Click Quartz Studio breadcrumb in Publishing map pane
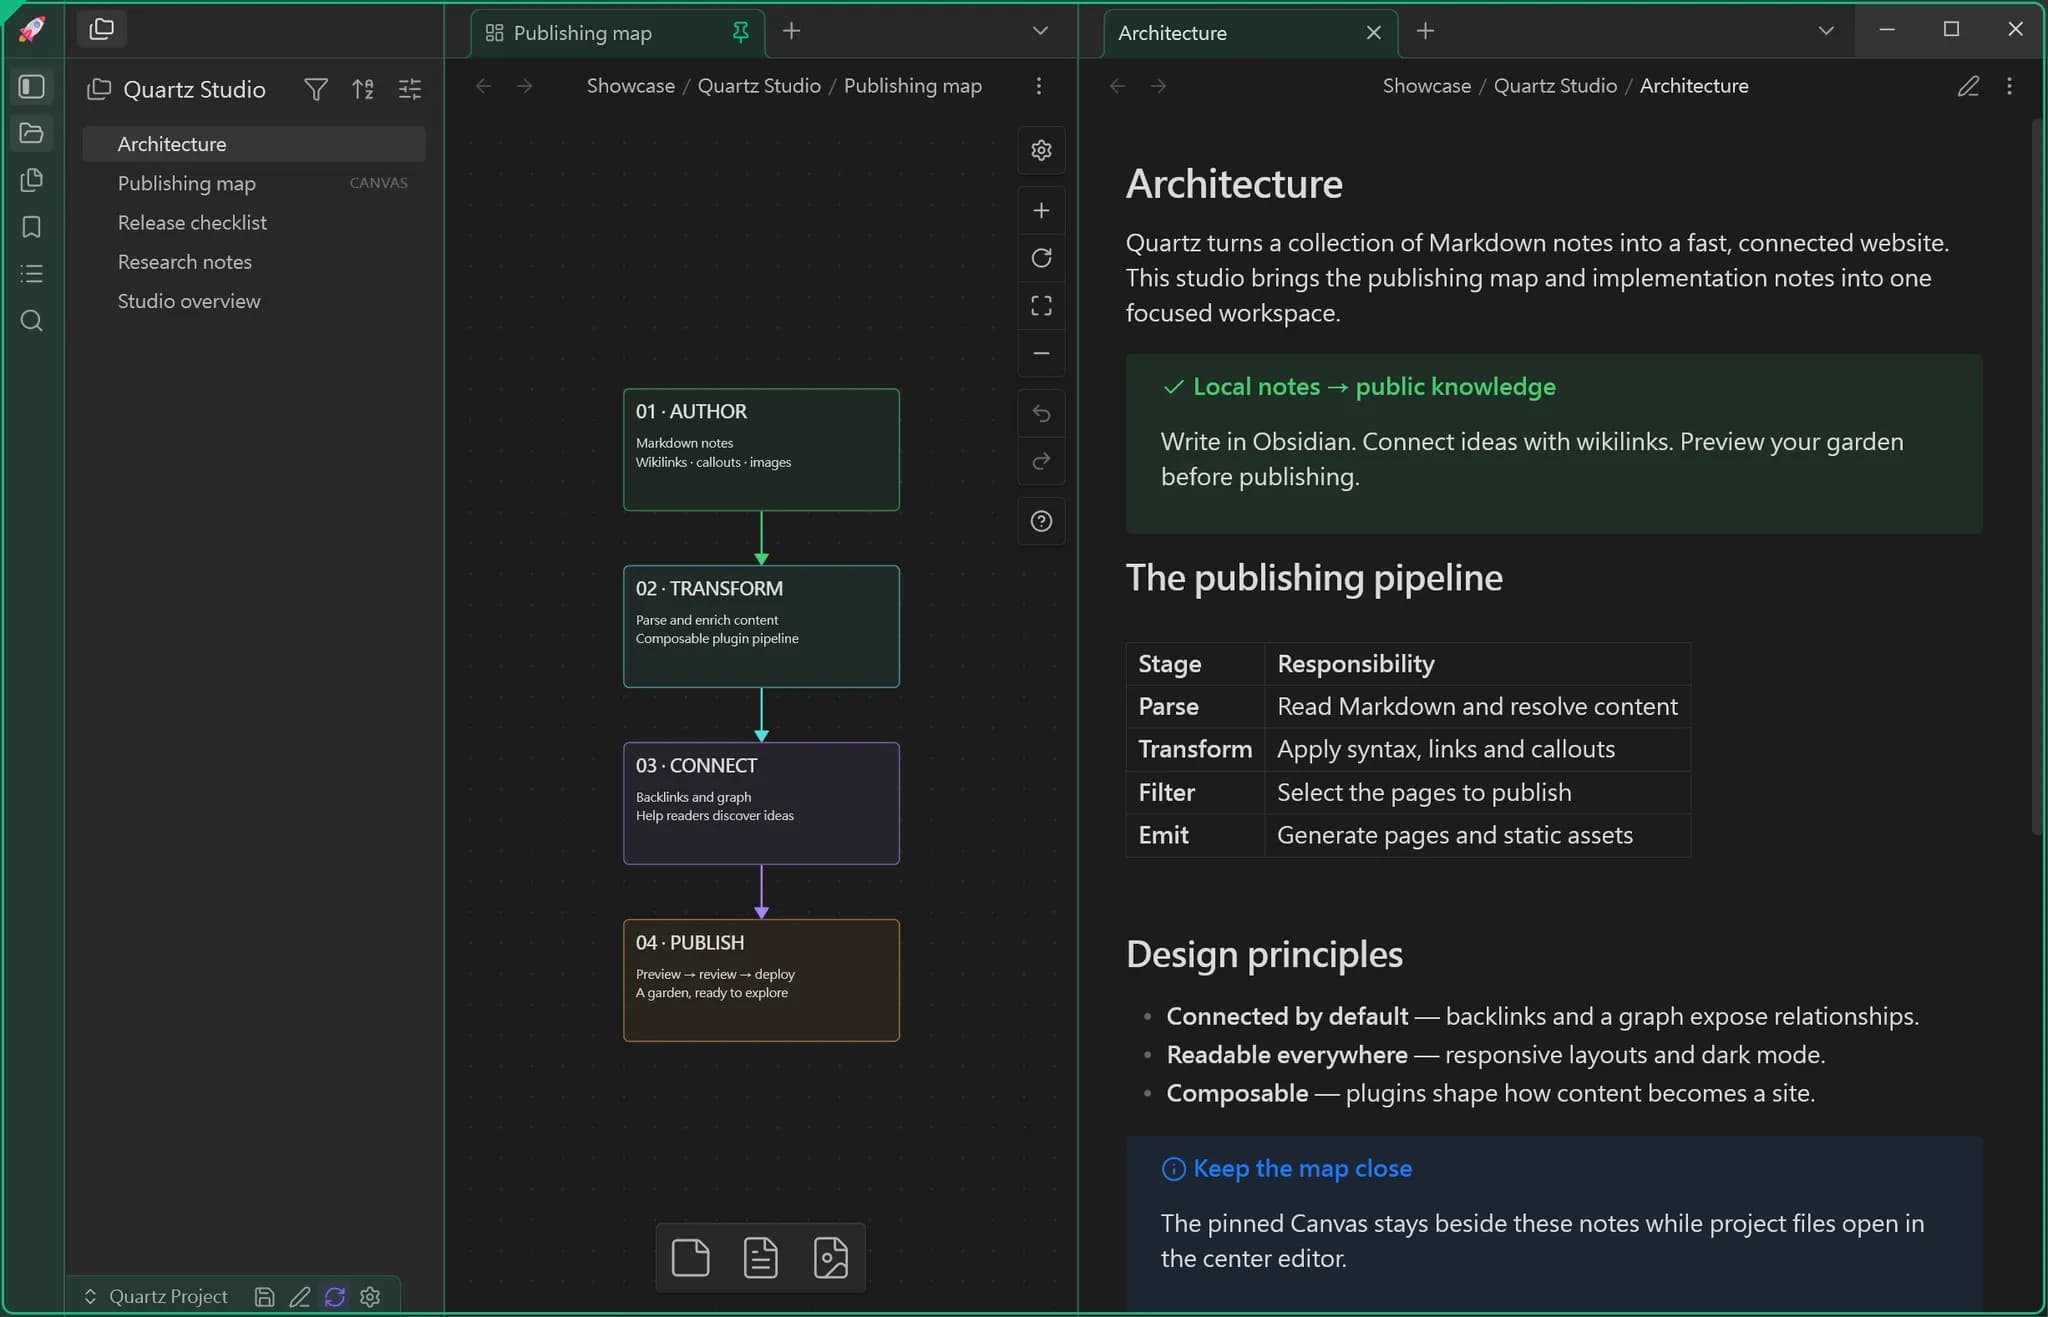Viewport: 2048px width, 1317px height. coord(759,86)
